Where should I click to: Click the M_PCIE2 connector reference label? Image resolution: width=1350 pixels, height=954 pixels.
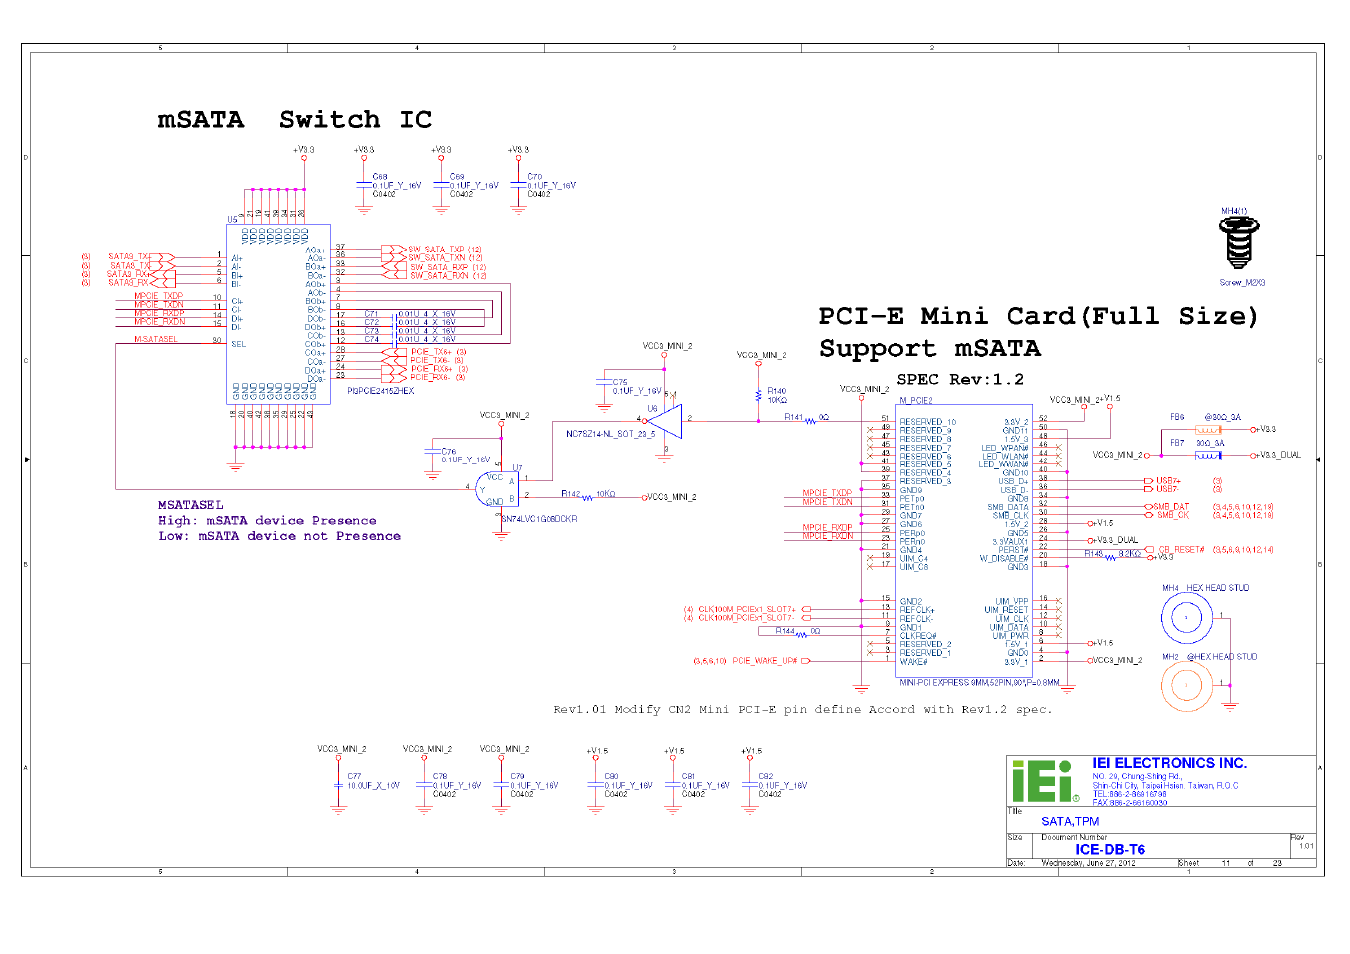pos(916,401)
